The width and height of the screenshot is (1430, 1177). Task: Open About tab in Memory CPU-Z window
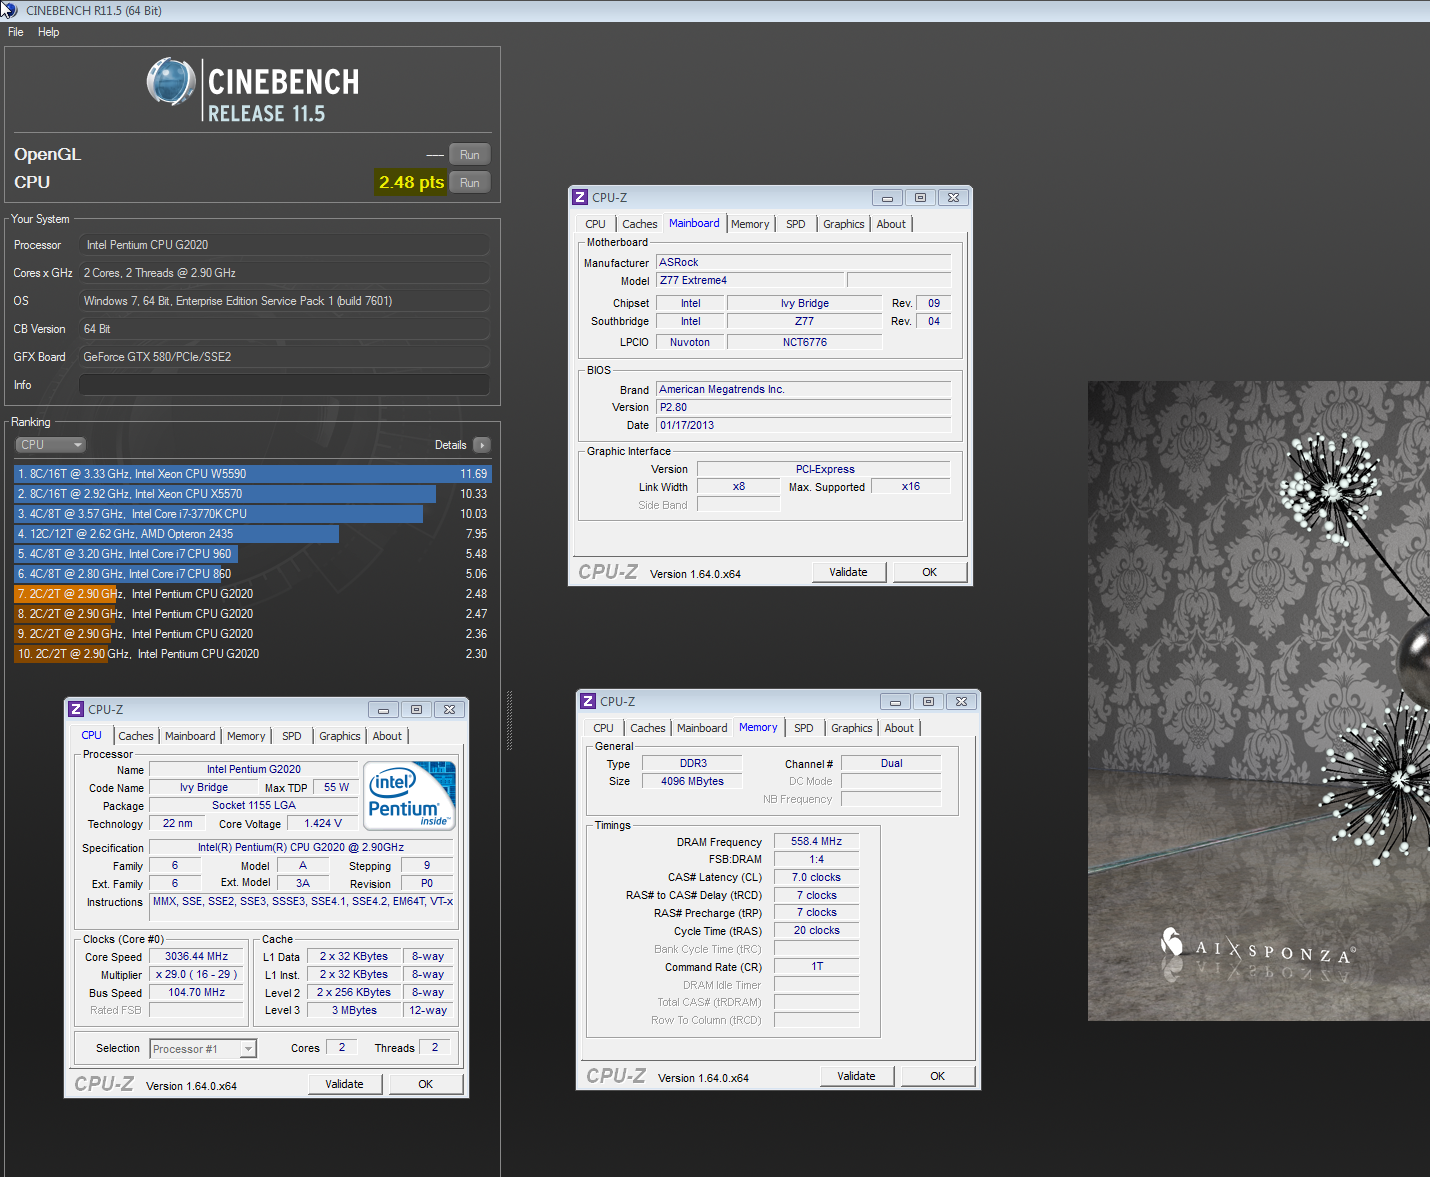pos(899,728)
